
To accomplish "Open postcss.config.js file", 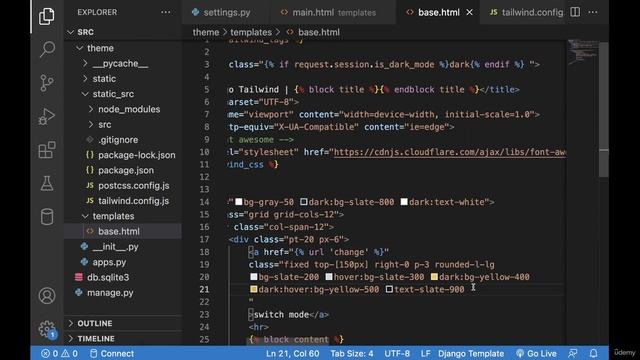I will tap(133, 186).
